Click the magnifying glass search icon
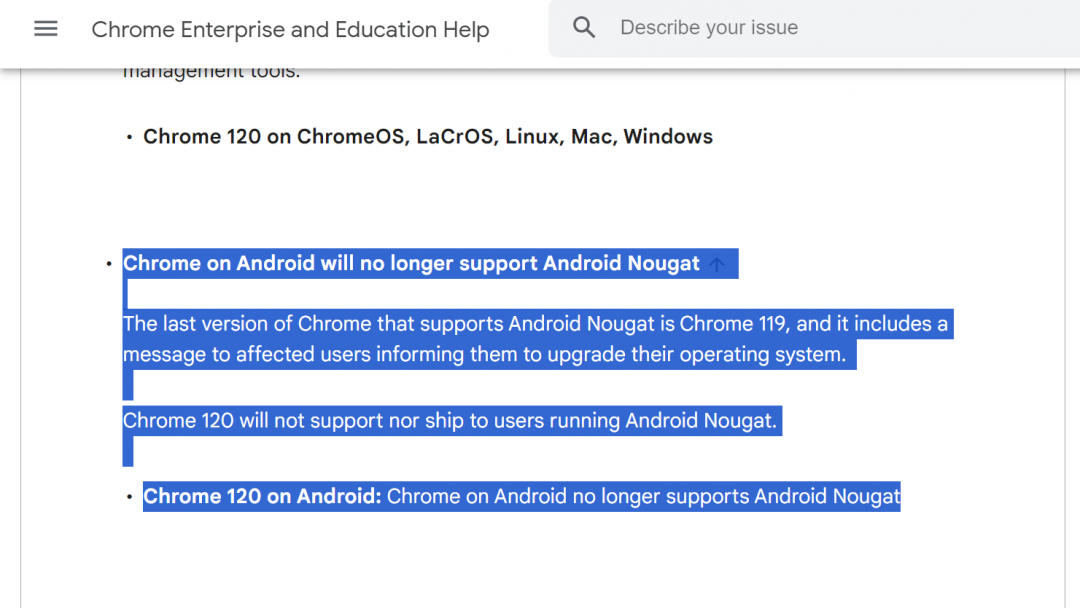The height and width of the screenshot is (608, 1080). 584,28
